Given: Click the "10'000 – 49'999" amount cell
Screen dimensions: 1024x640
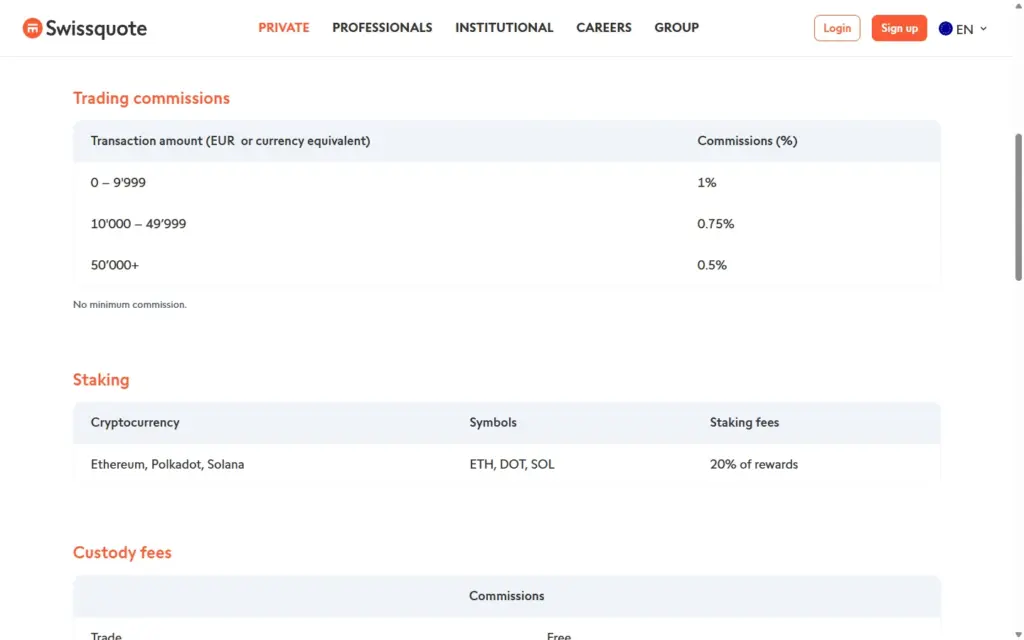Looking at the screenshot, I should pos(138,224).
